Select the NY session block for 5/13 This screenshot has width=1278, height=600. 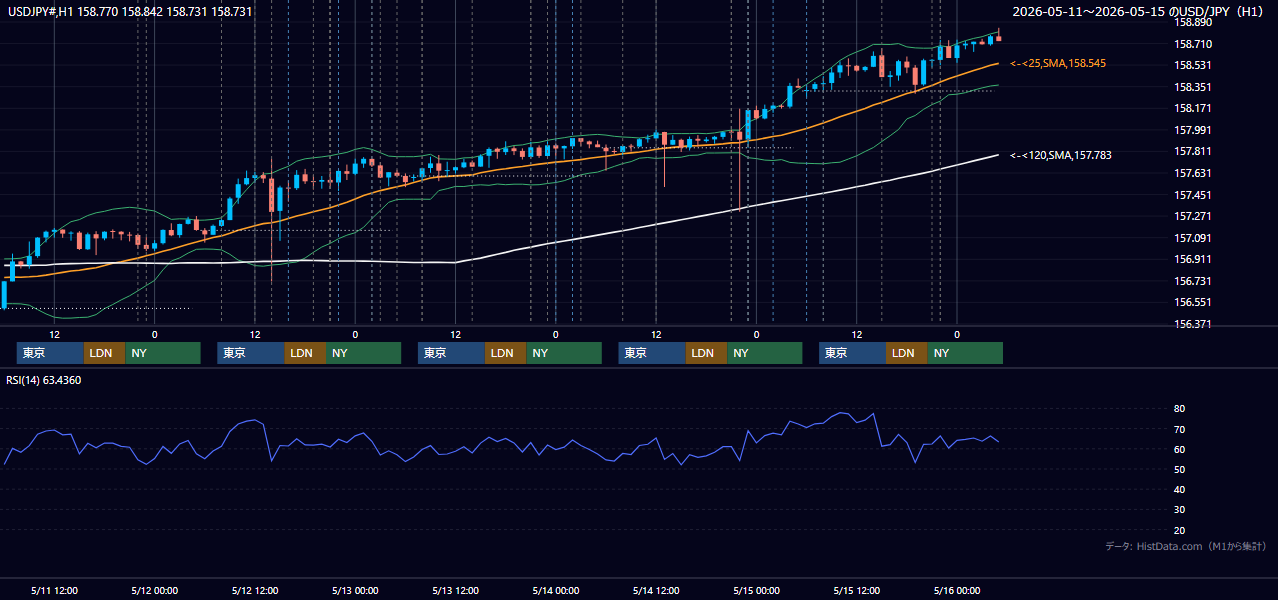(x=564, y=353)
